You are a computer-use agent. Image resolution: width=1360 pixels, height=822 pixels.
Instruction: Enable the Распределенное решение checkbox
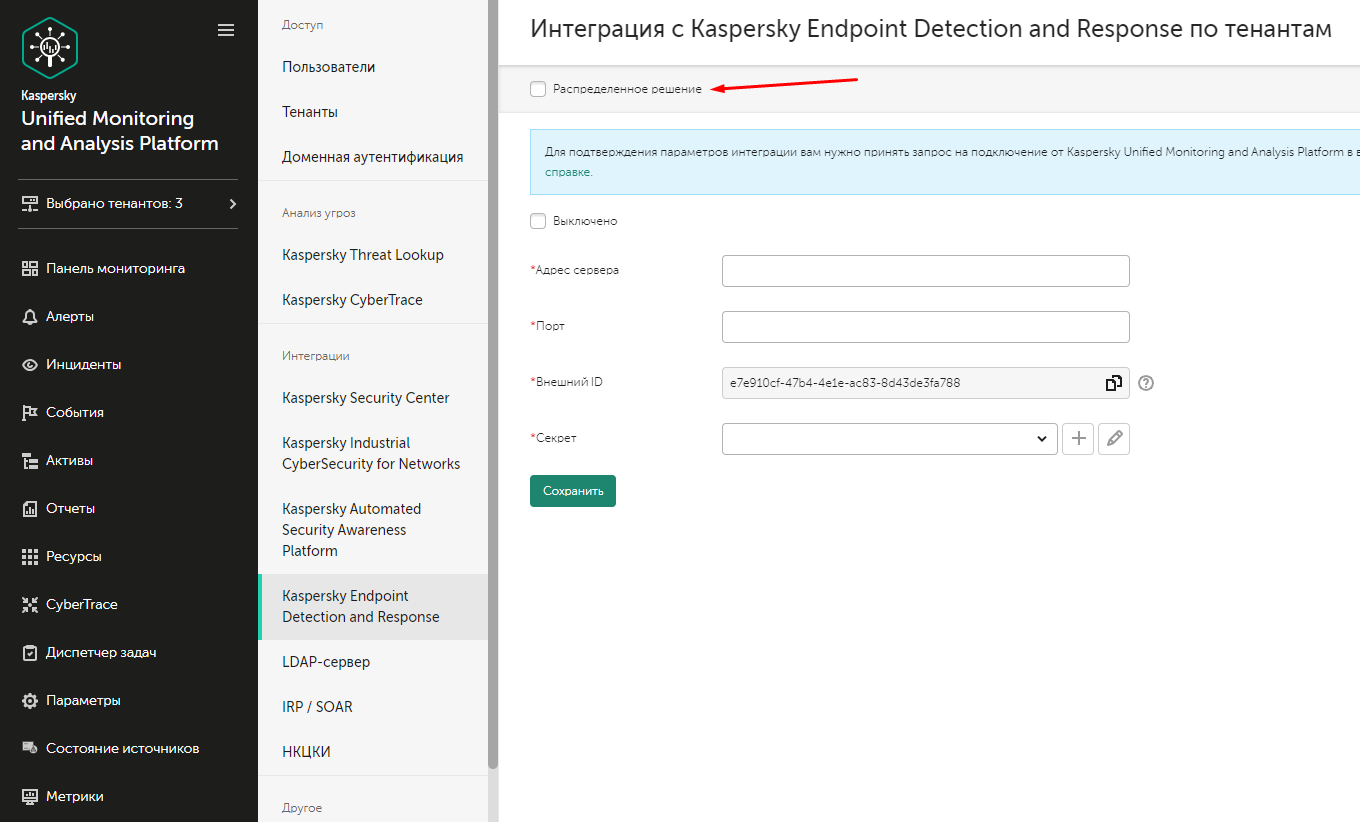[538, 89]
